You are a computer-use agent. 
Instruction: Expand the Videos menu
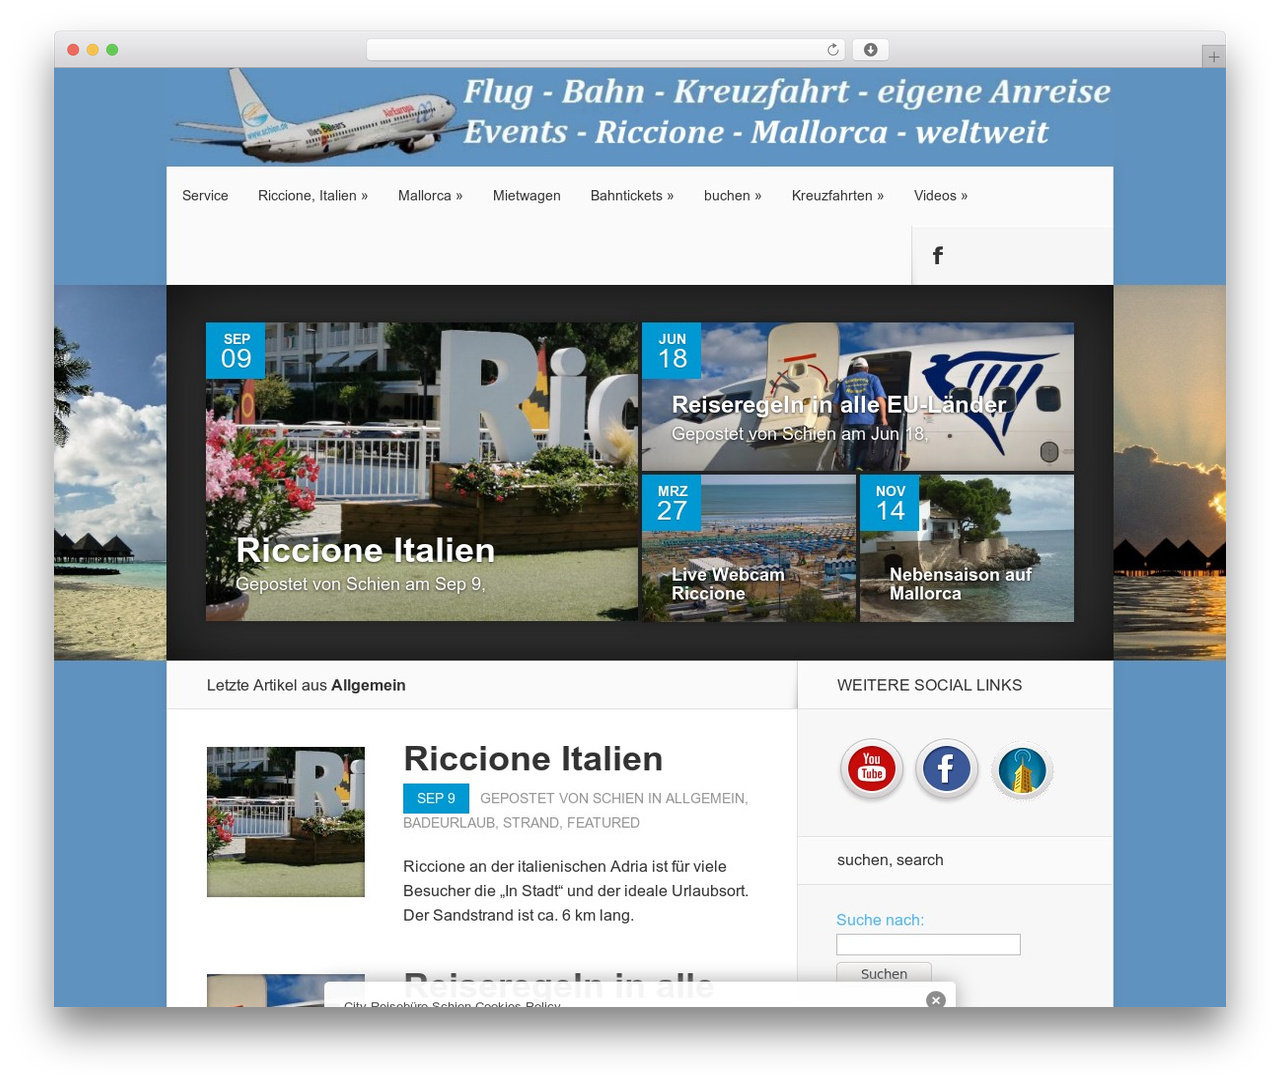(941, 196)
